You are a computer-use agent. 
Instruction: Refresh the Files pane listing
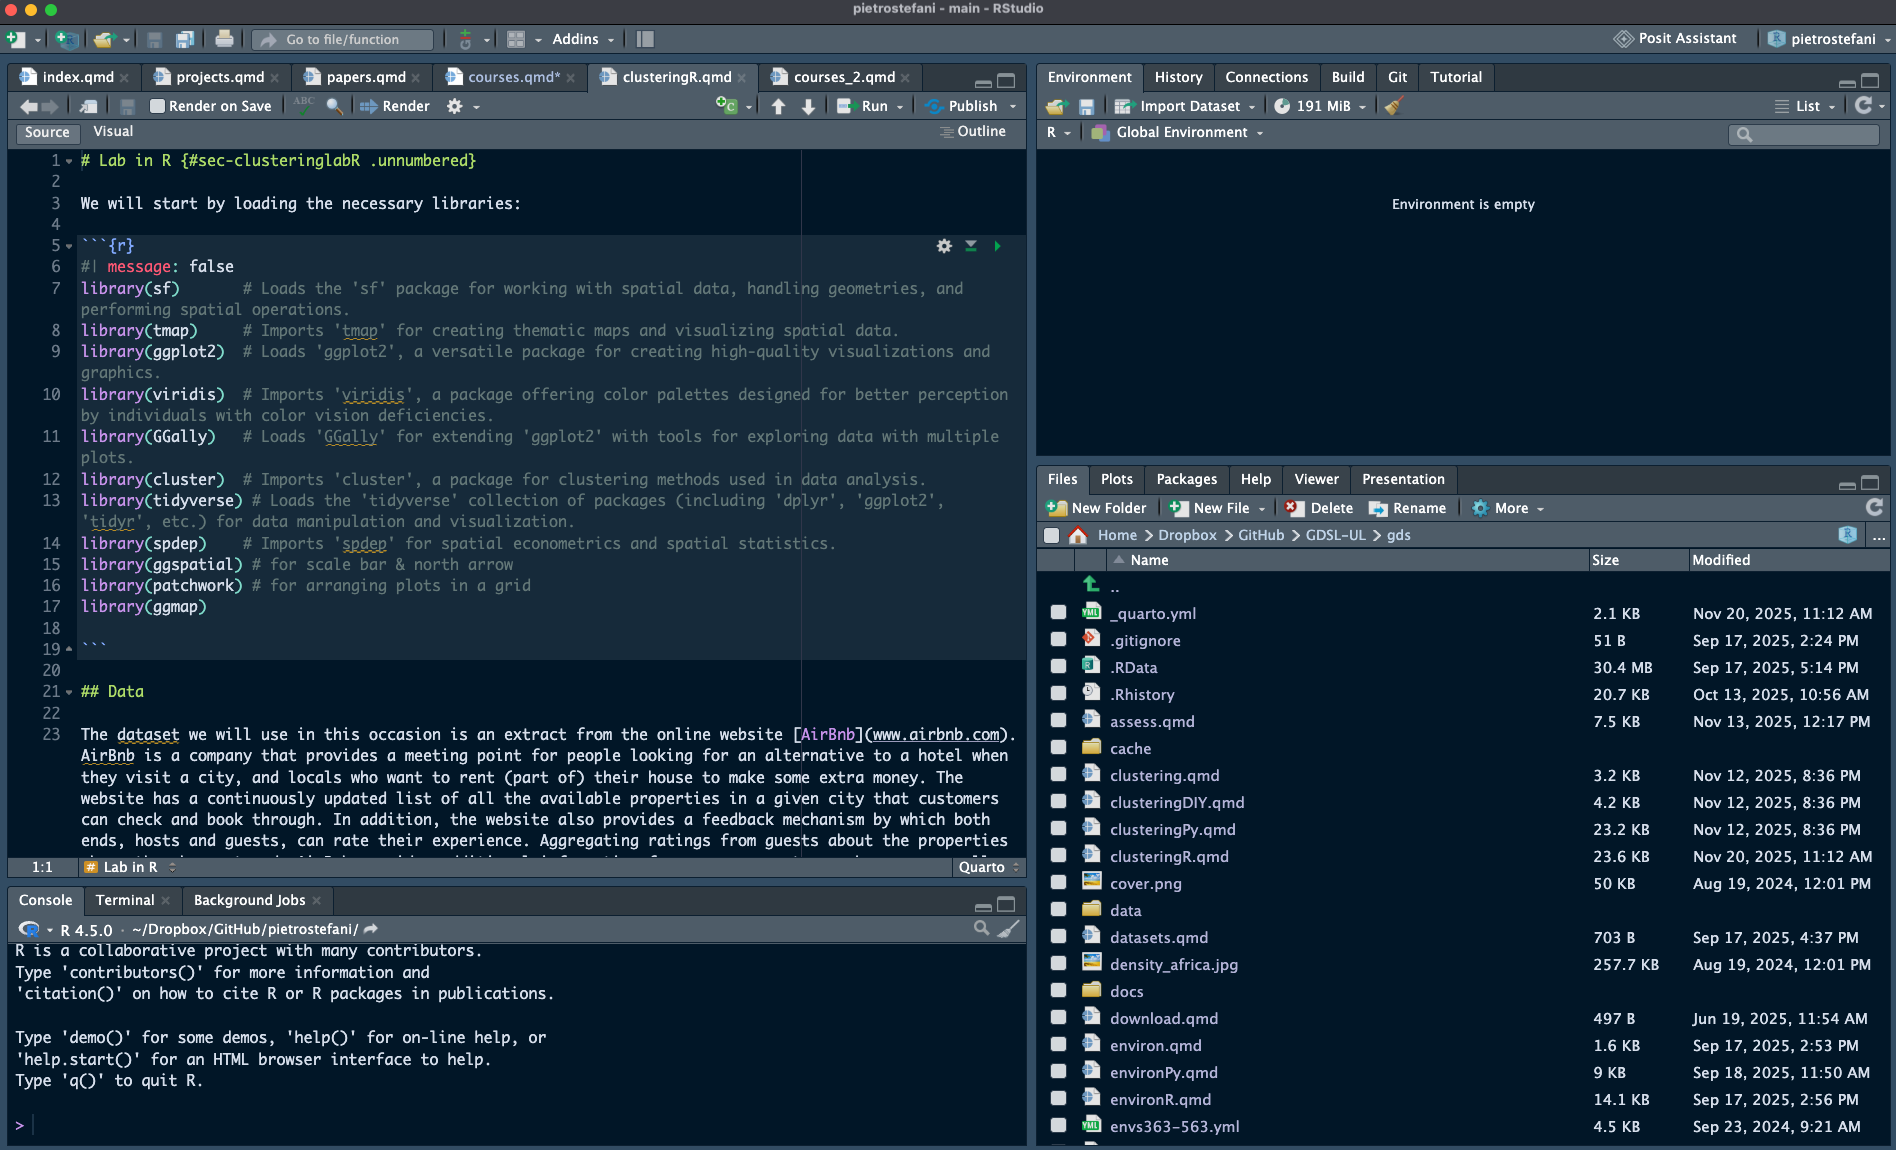1874,508
